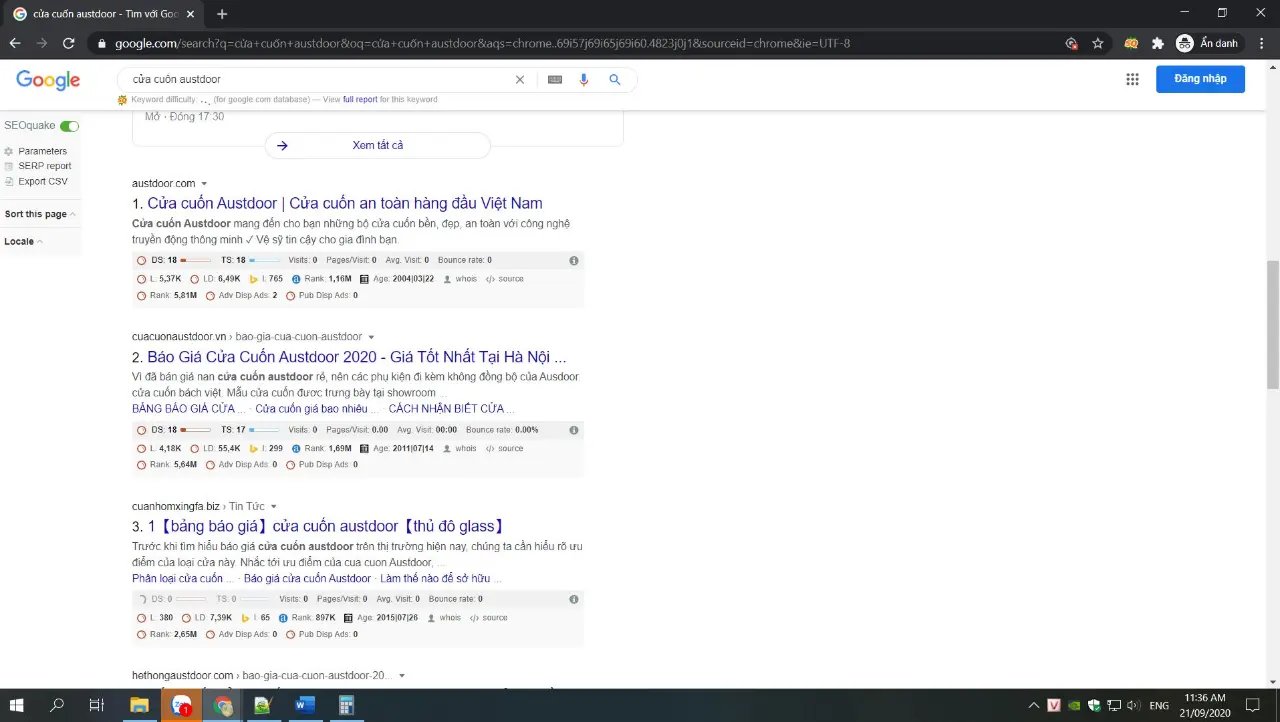1280x722 pixels.
Task: Show info icon for cuanhomxingfa.biz SEOquake bar
Action: click(574, 599)
